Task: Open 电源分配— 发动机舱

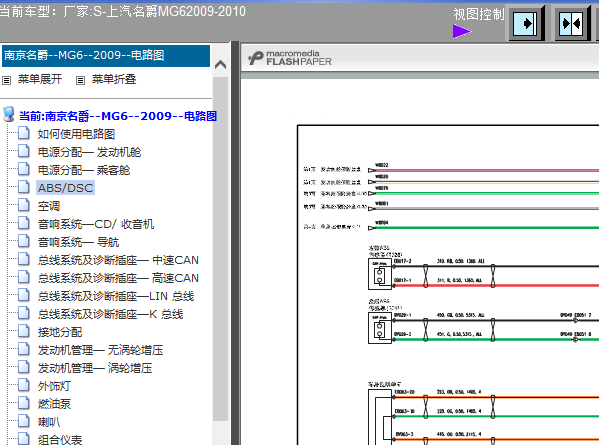Action: [x=89, y=152]
